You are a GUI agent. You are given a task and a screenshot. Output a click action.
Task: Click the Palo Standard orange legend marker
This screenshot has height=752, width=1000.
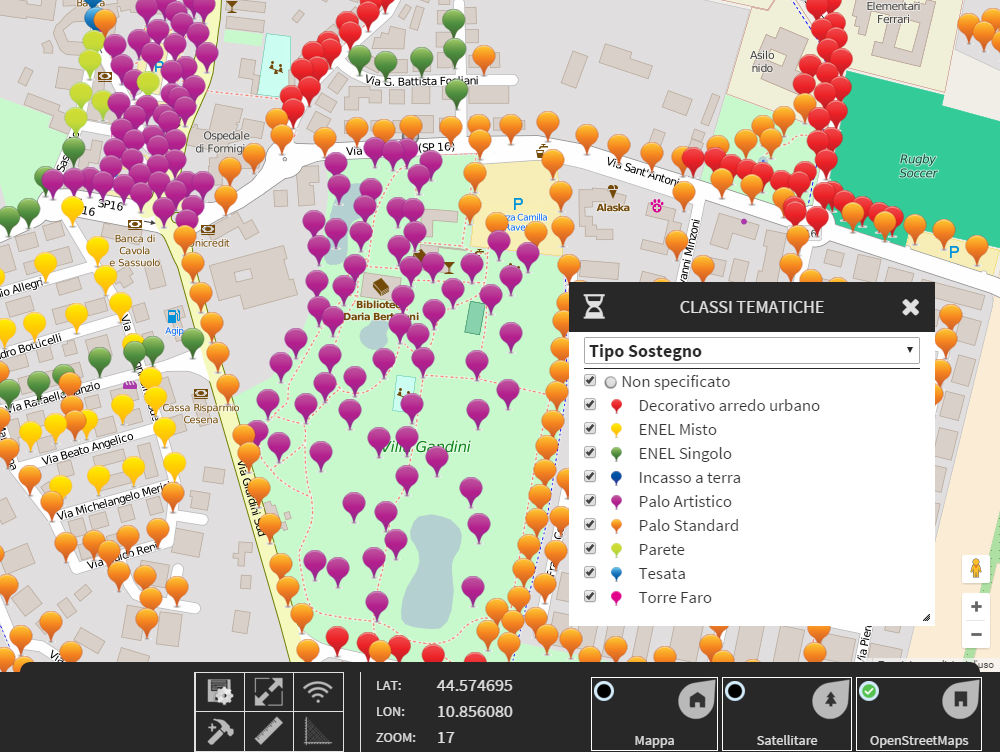(616, 526)
